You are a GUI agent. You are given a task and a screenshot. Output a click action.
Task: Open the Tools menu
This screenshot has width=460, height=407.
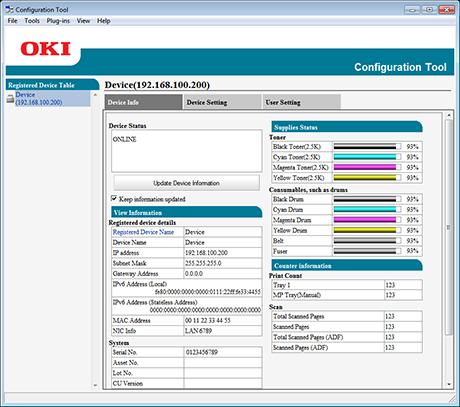32,21
